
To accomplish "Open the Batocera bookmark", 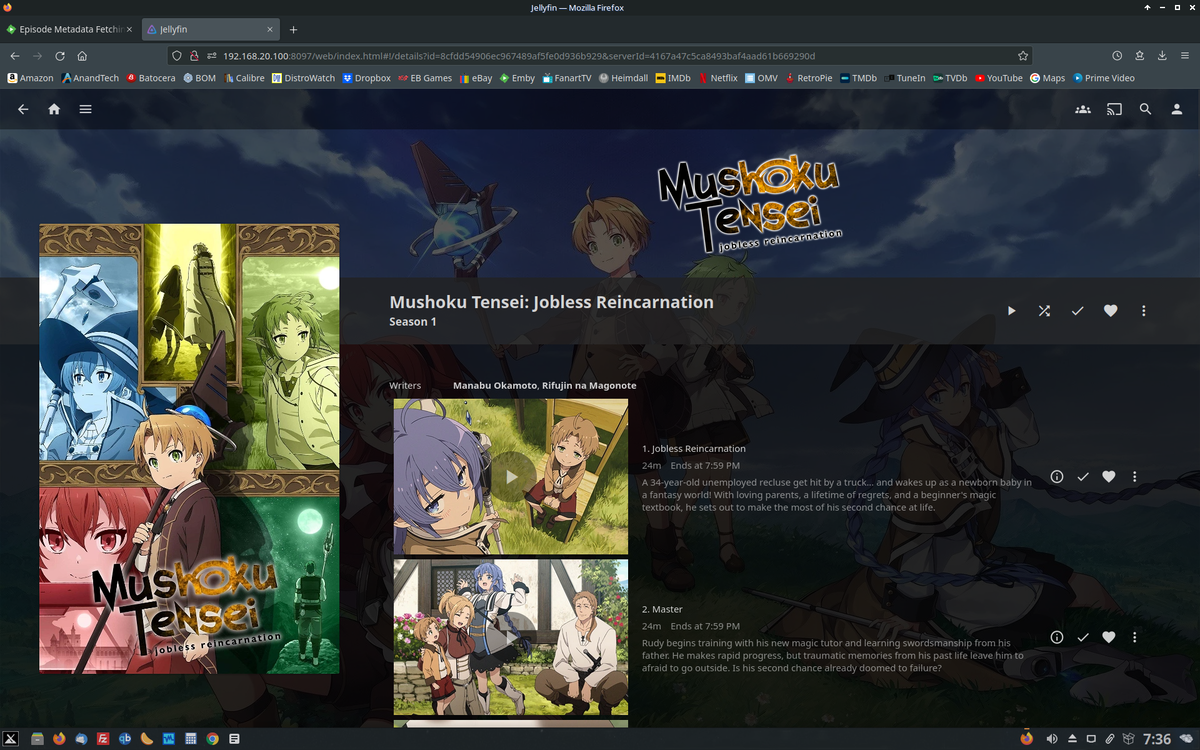I will pos(150,78).
